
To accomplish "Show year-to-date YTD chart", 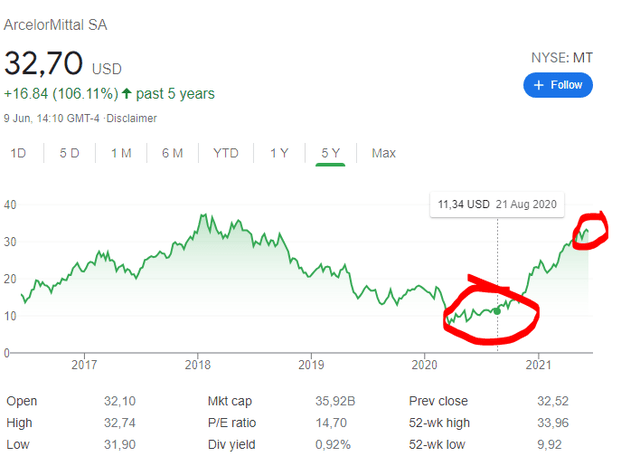I will pyautogui.click(x=226, y=153).
